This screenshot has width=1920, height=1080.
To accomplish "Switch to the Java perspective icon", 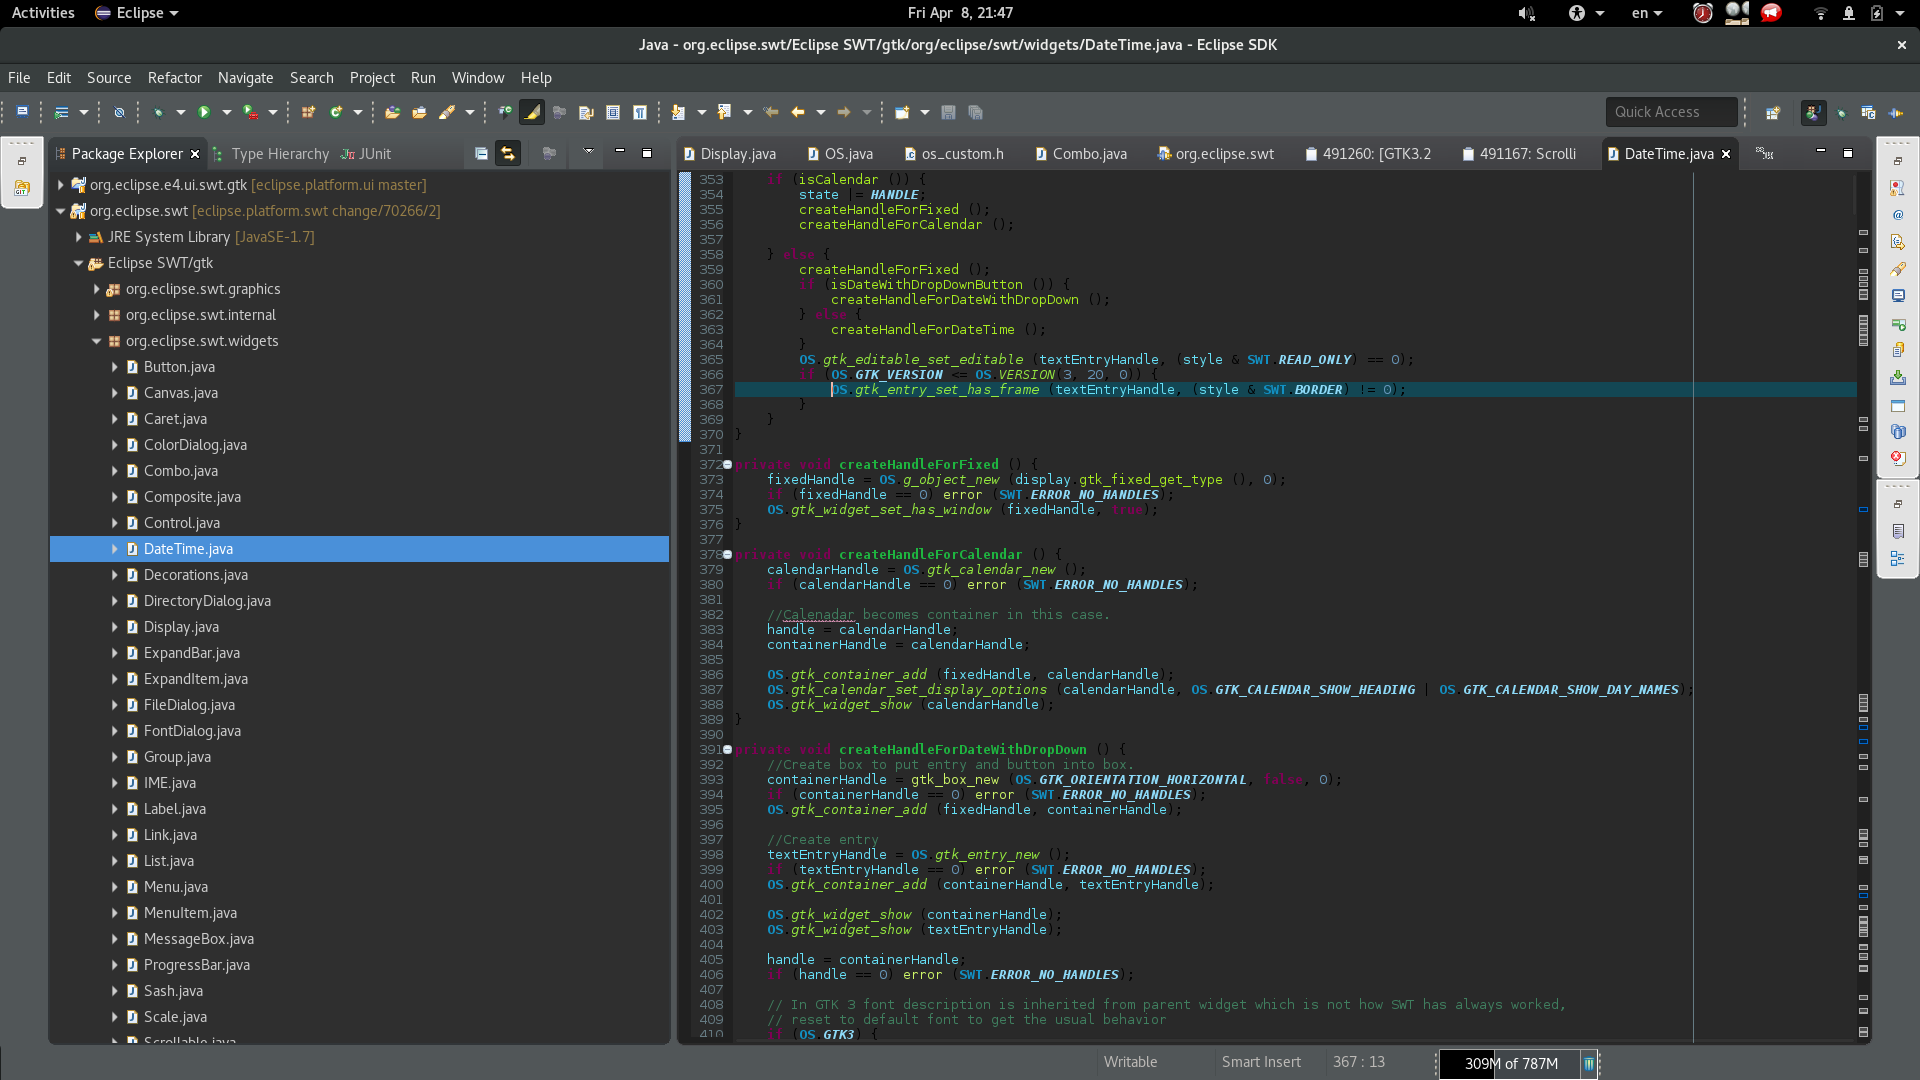I will (x=1813, y=112).
